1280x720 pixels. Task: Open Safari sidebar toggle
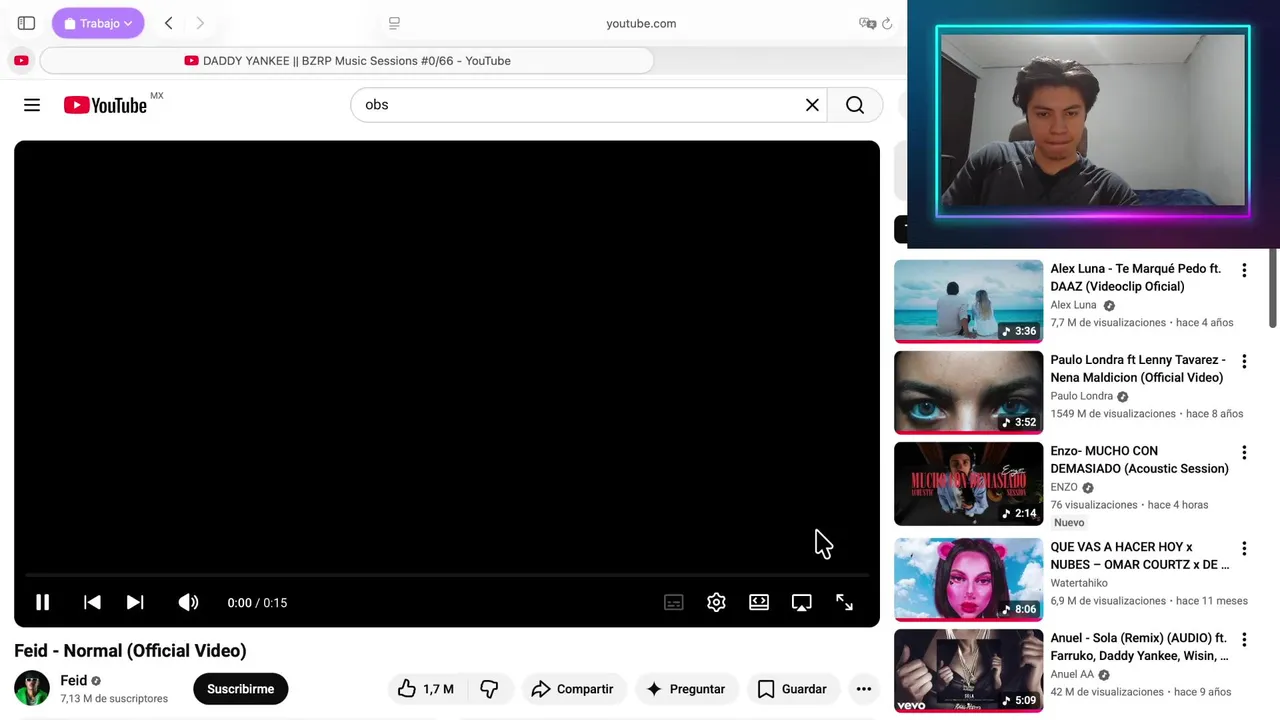coord(27,23)
